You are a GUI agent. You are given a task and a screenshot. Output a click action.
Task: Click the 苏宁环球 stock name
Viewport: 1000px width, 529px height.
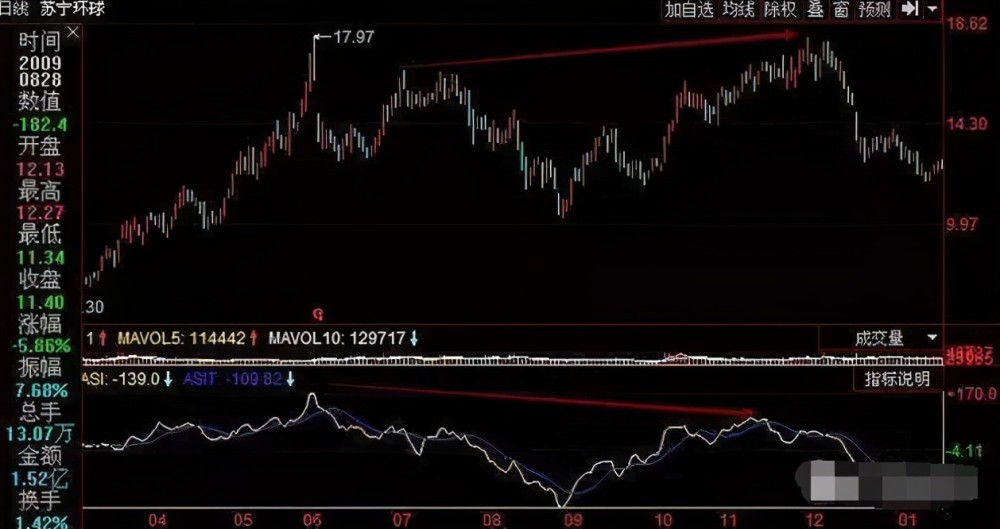[72, 8]
